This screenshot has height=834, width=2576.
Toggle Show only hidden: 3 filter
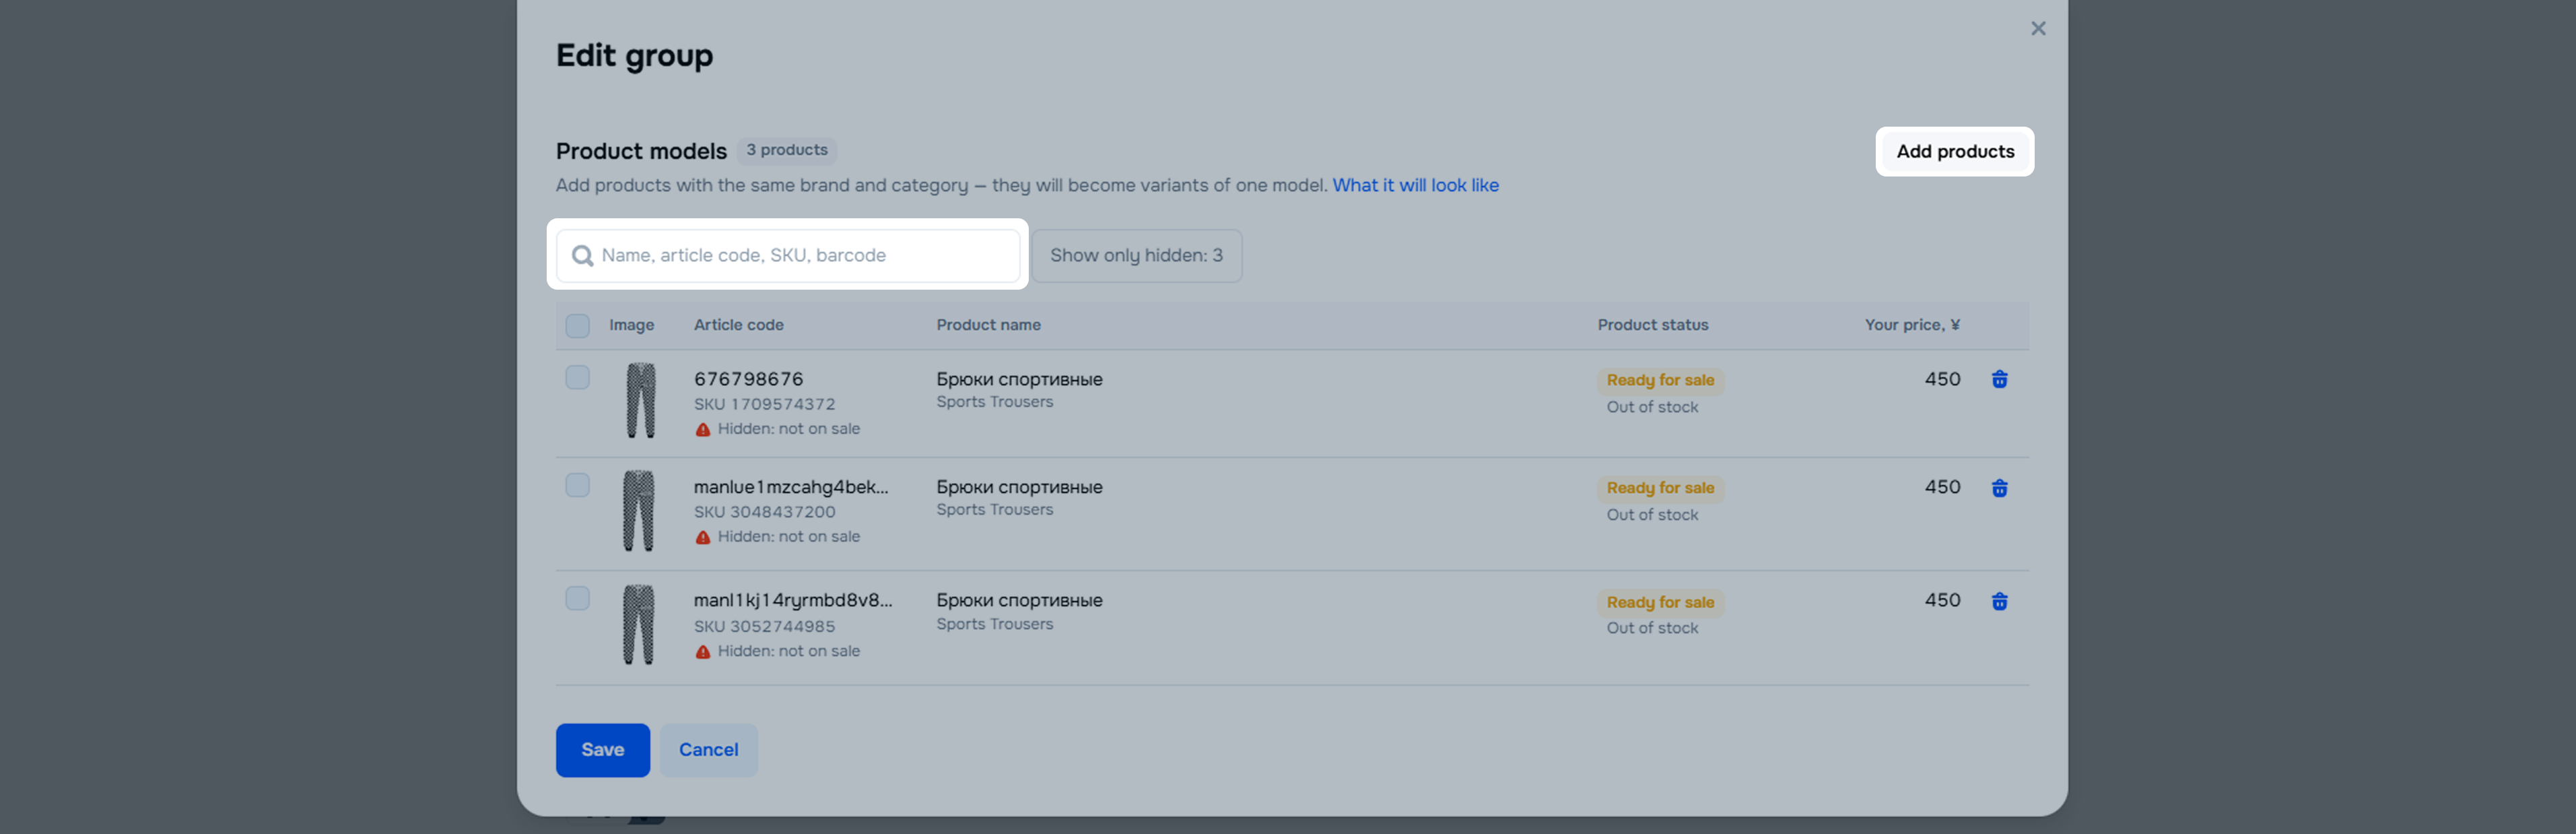[x=1136, y=256]
